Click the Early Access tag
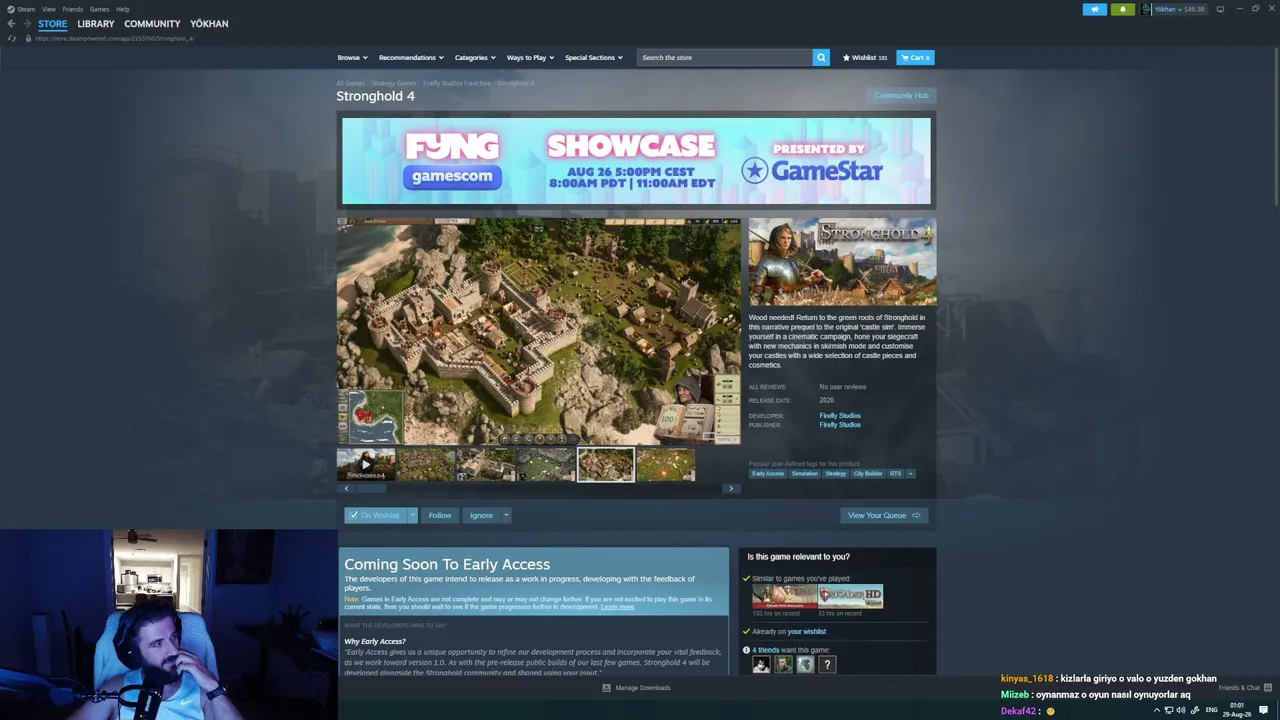The image size is (1280, 720). (768, 473)
